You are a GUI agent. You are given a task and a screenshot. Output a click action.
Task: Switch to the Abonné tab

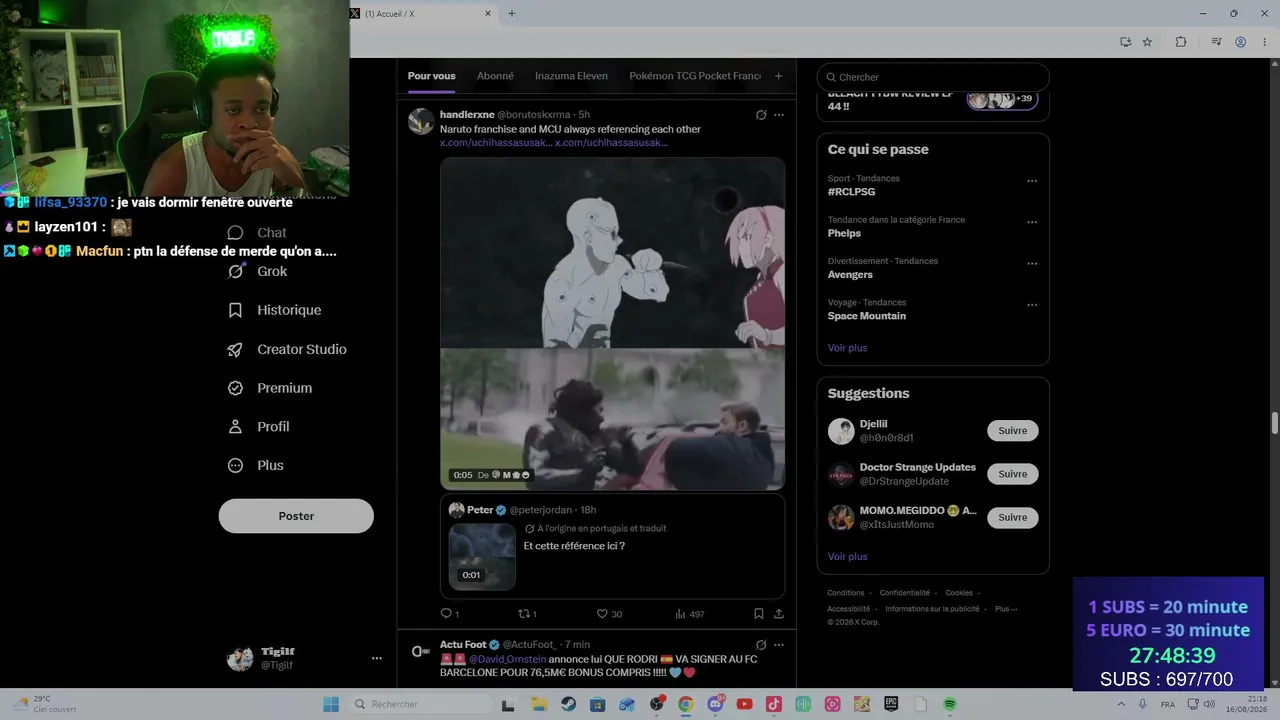[x=495, y=76]
